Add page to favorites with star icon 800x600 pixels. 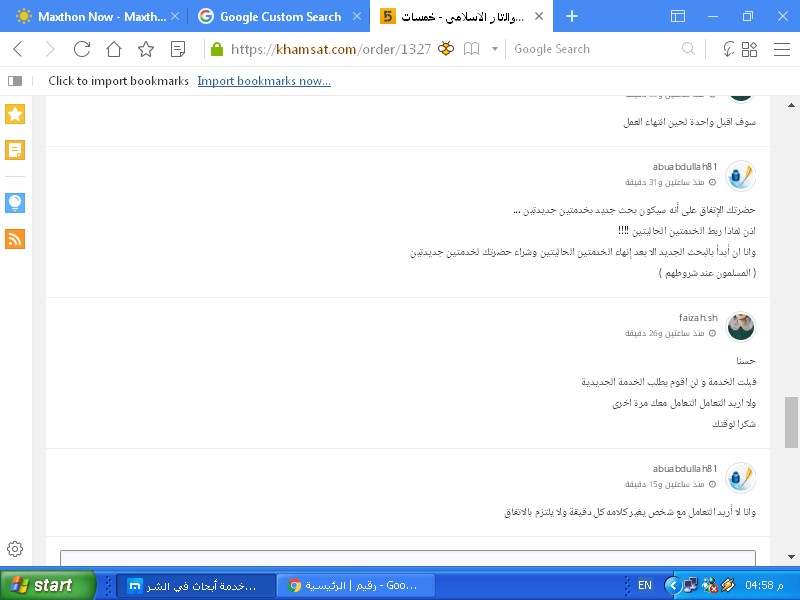point(146,49)
